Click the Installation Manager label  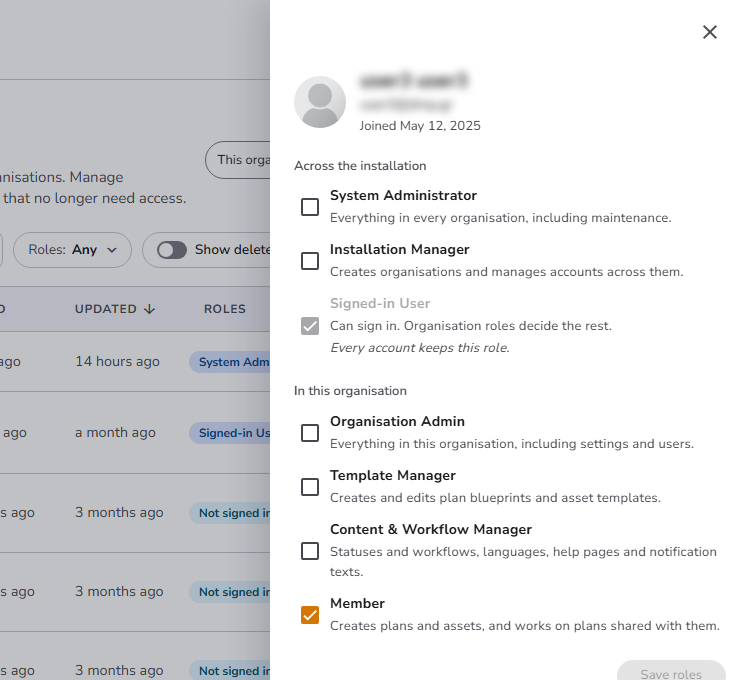coord(399,249)
